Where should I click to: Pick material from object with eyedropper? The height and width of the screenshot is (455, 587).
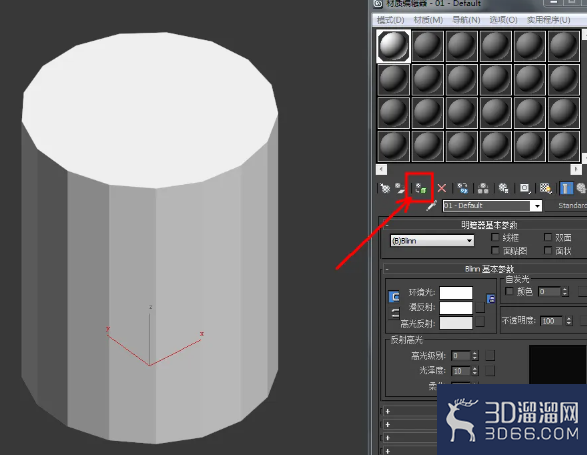[x=432, y=206]
